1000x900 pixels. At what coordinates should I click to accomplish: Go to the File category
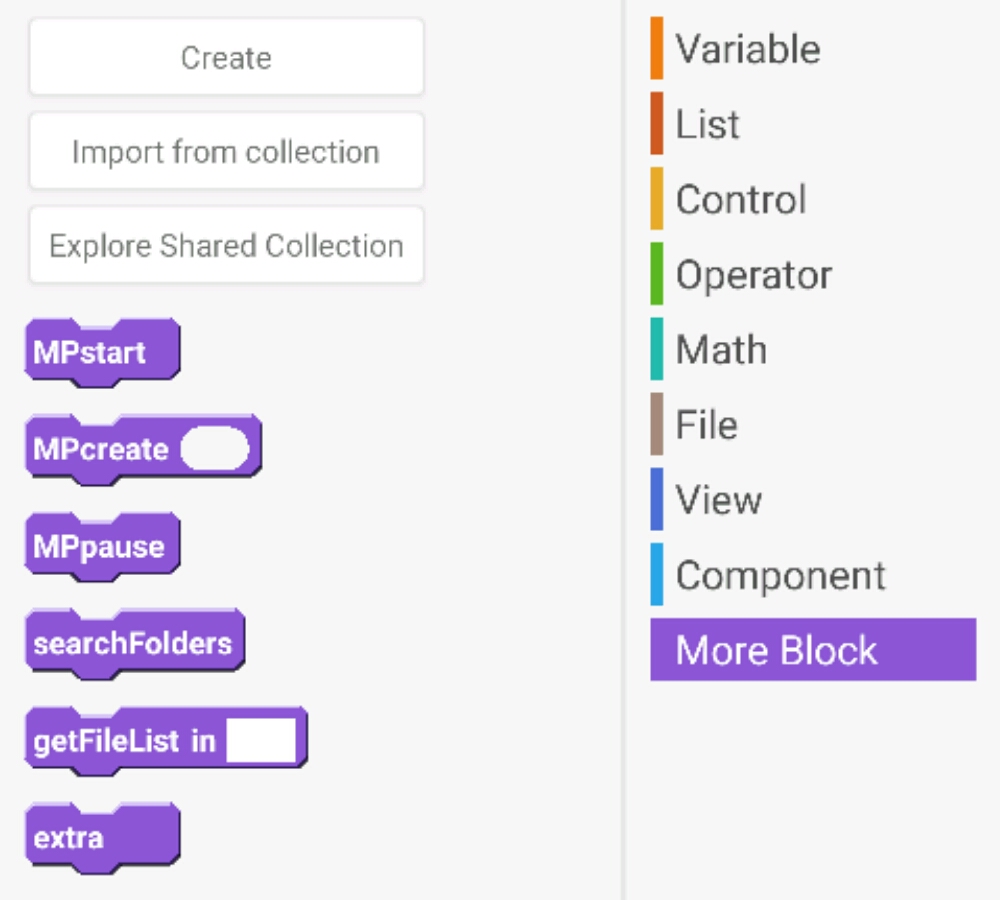706,425
